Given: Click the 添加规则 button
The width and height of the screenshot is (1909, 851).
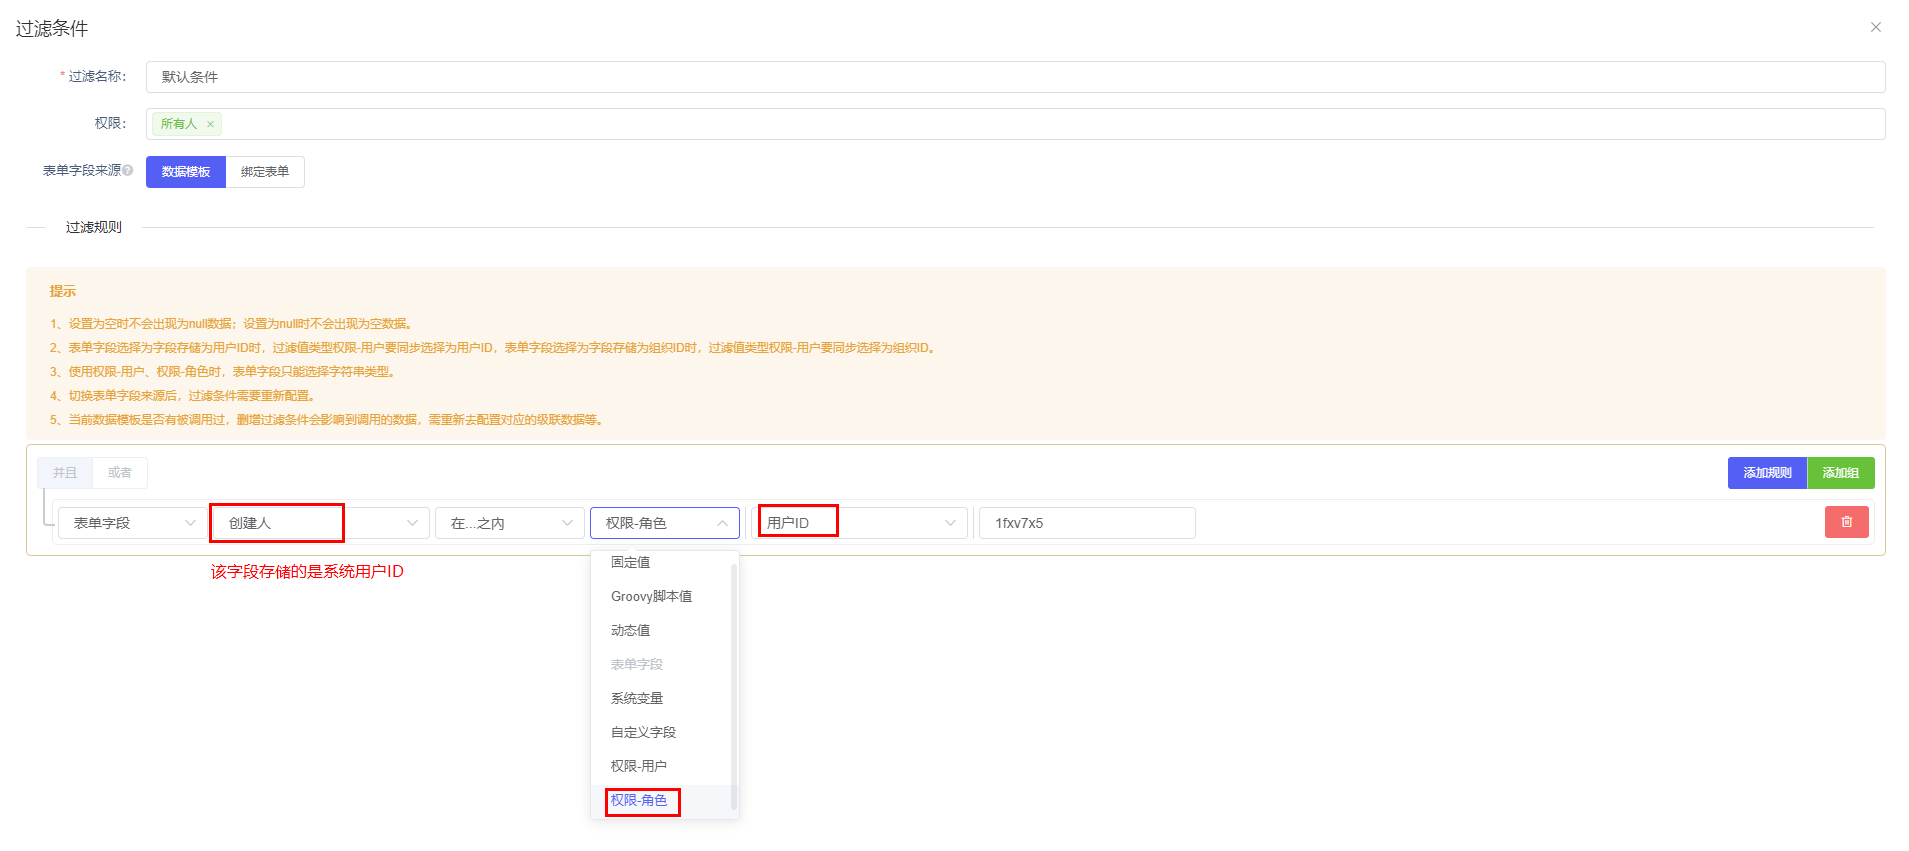Looking at the screenshot, I should (1766, 473).
